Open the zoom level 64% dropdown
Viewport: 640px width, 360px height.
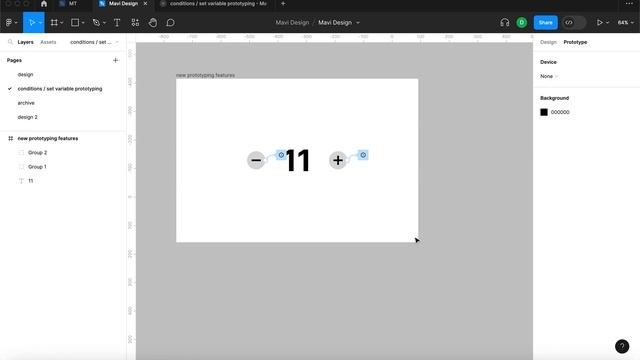(625, 23)
